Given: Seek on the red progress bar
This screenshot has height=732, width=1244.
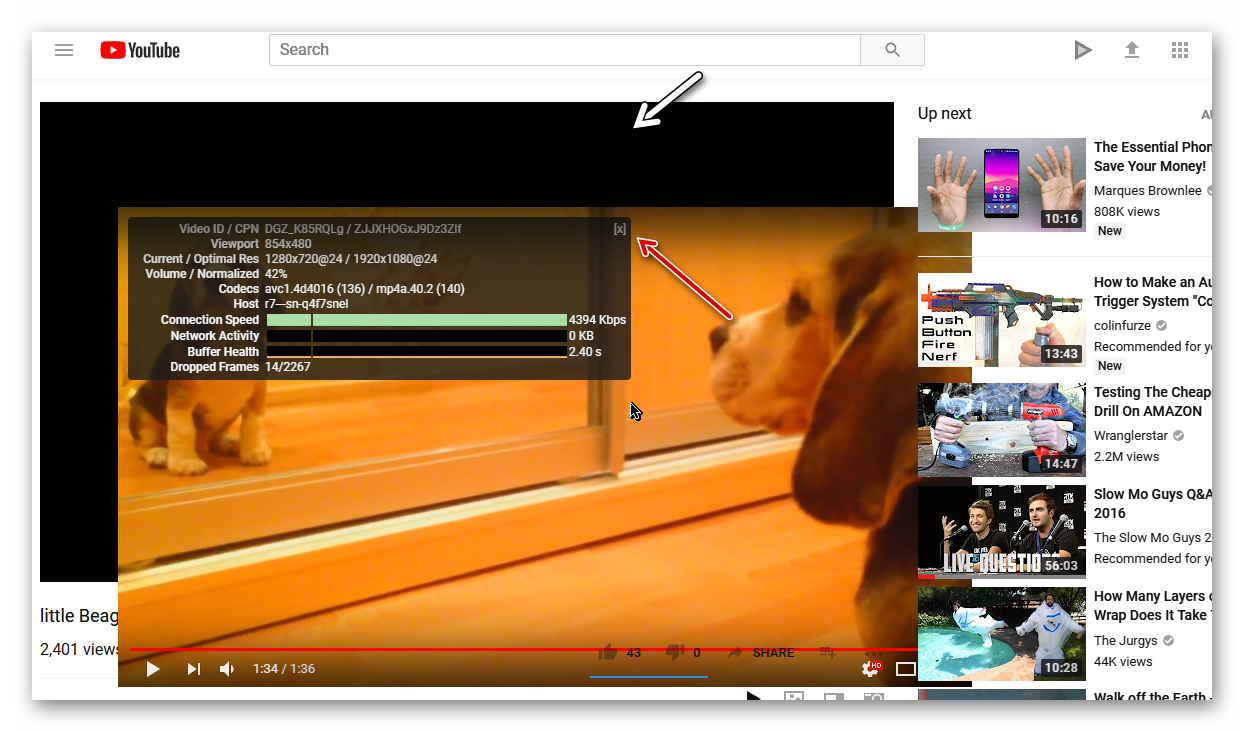Looking at the screenshot, I should click(x=523, y=649).
